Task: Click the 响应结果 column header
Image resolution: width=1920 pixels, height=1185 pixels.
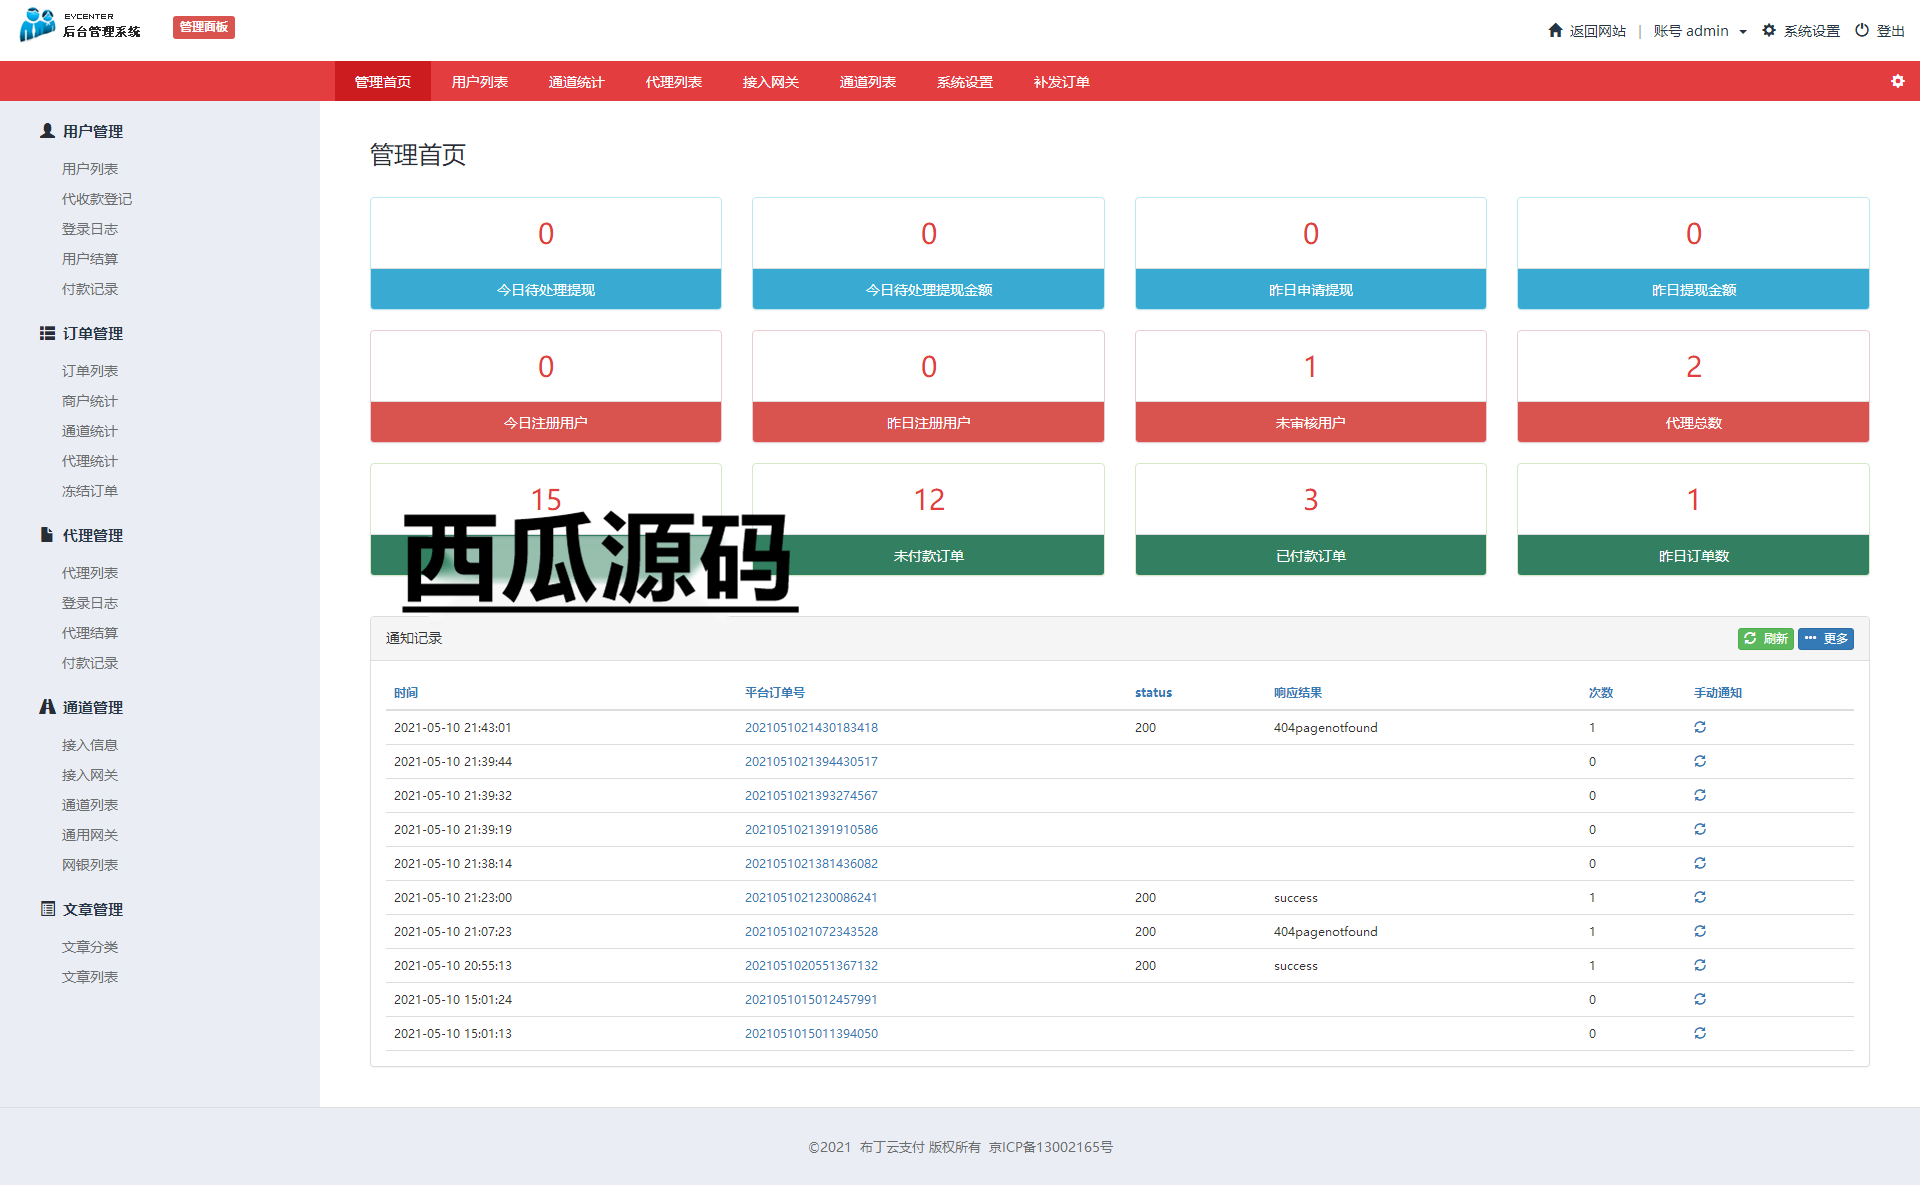Action: [1298, 692]
